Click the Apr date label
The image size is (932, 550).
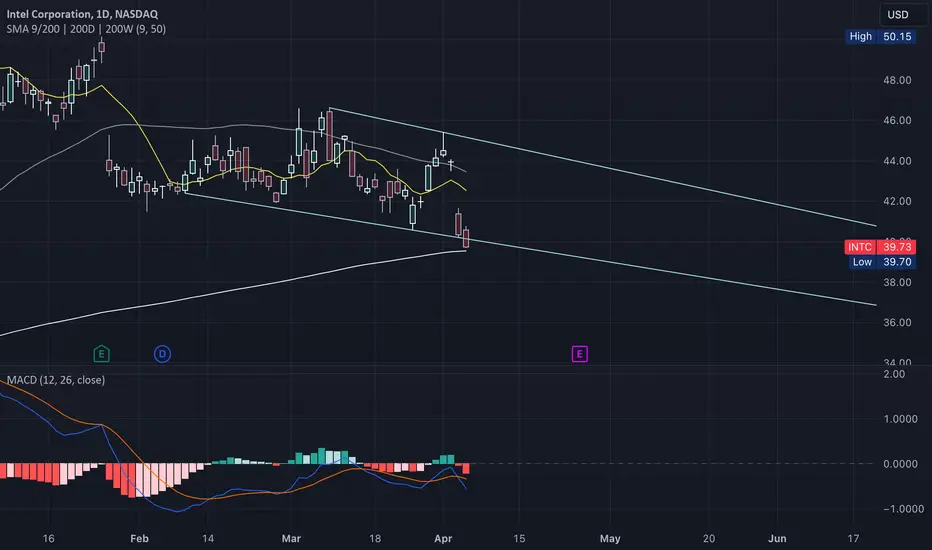pyautogui.click(x=443, y=538)
